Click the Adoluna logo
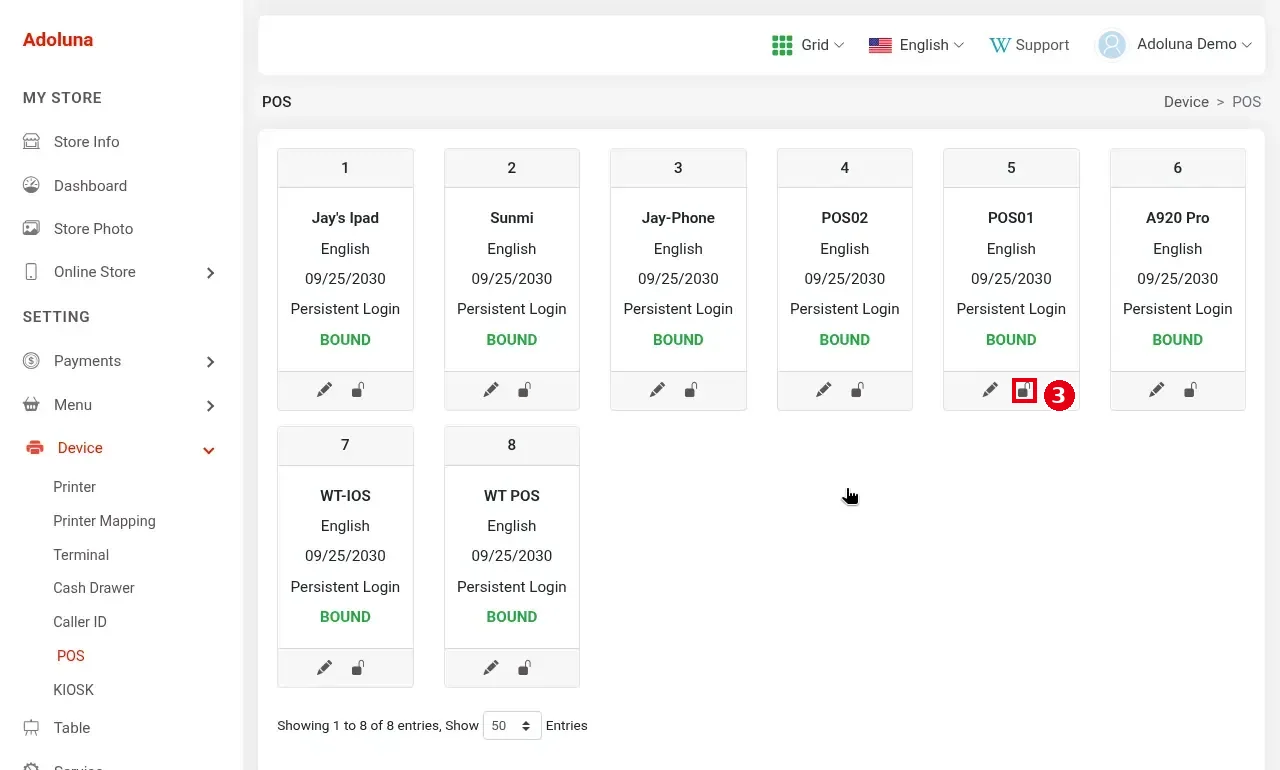 point(58,40)
